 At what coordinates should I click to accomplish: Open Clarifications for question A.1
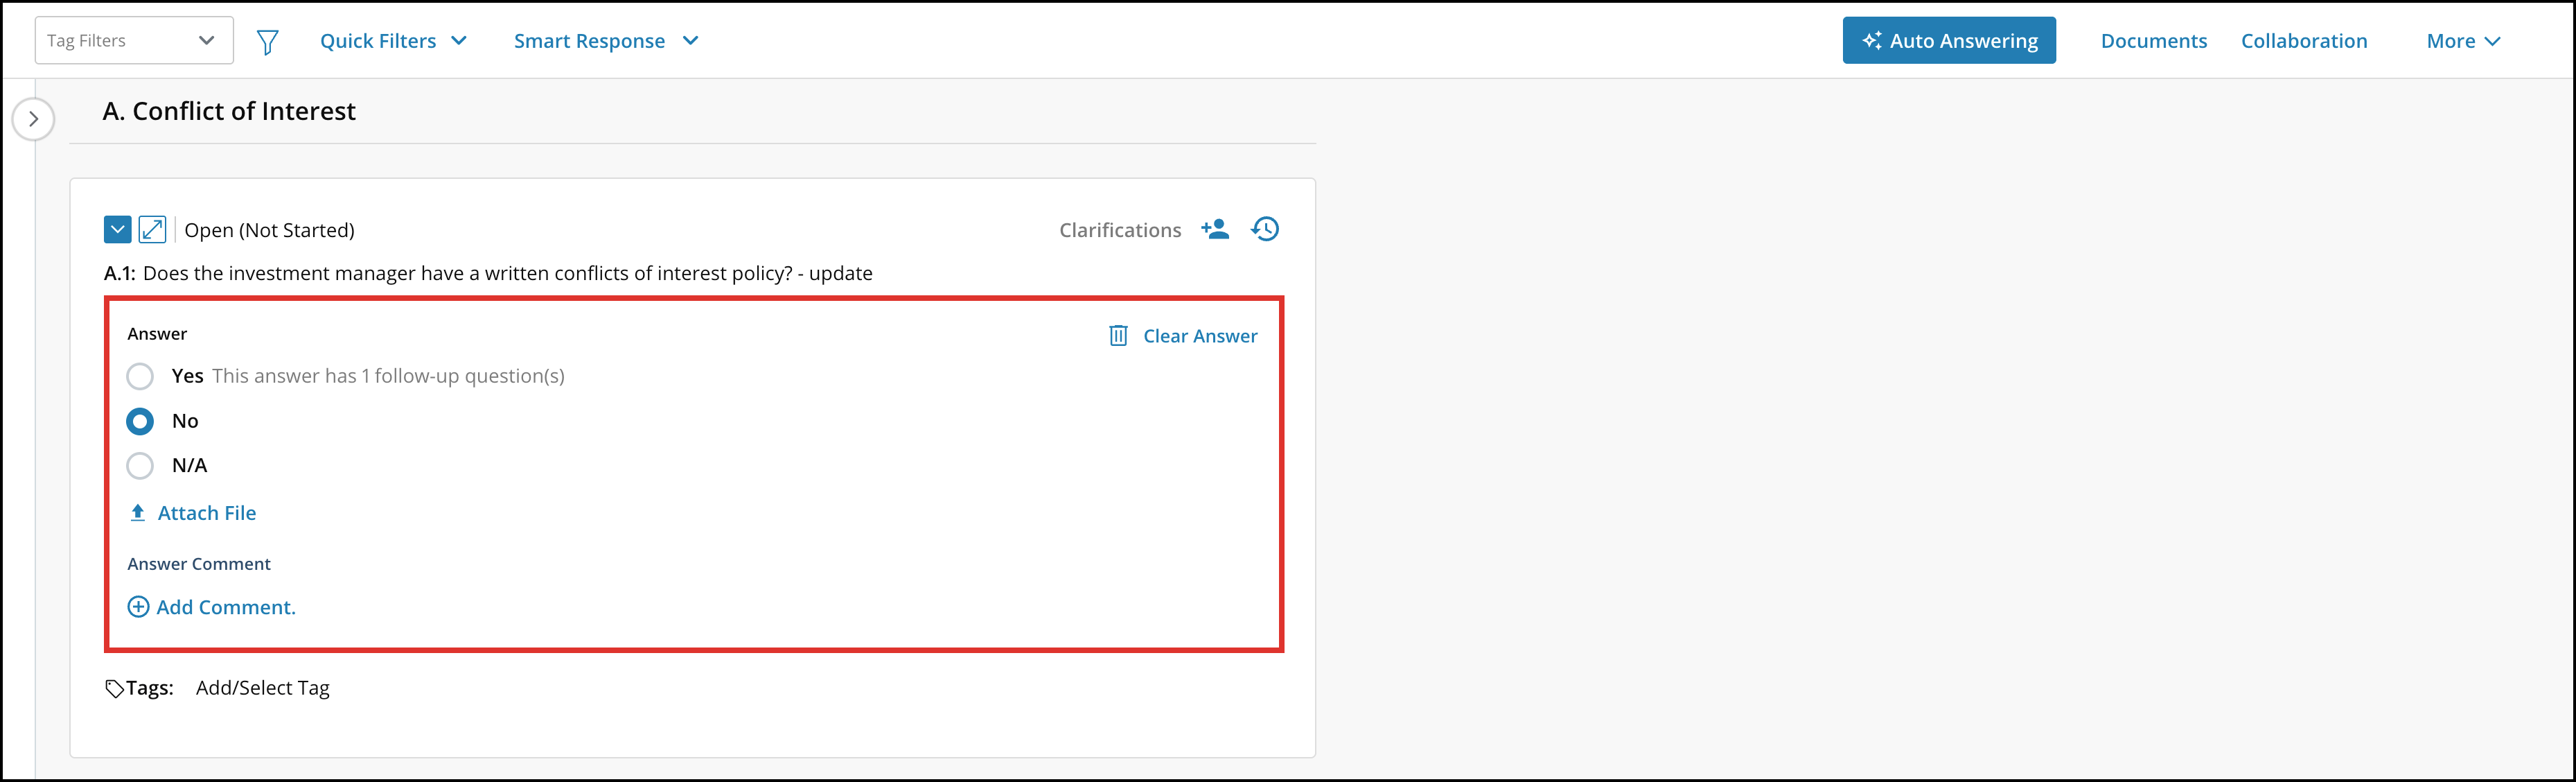coord(1120,230)
